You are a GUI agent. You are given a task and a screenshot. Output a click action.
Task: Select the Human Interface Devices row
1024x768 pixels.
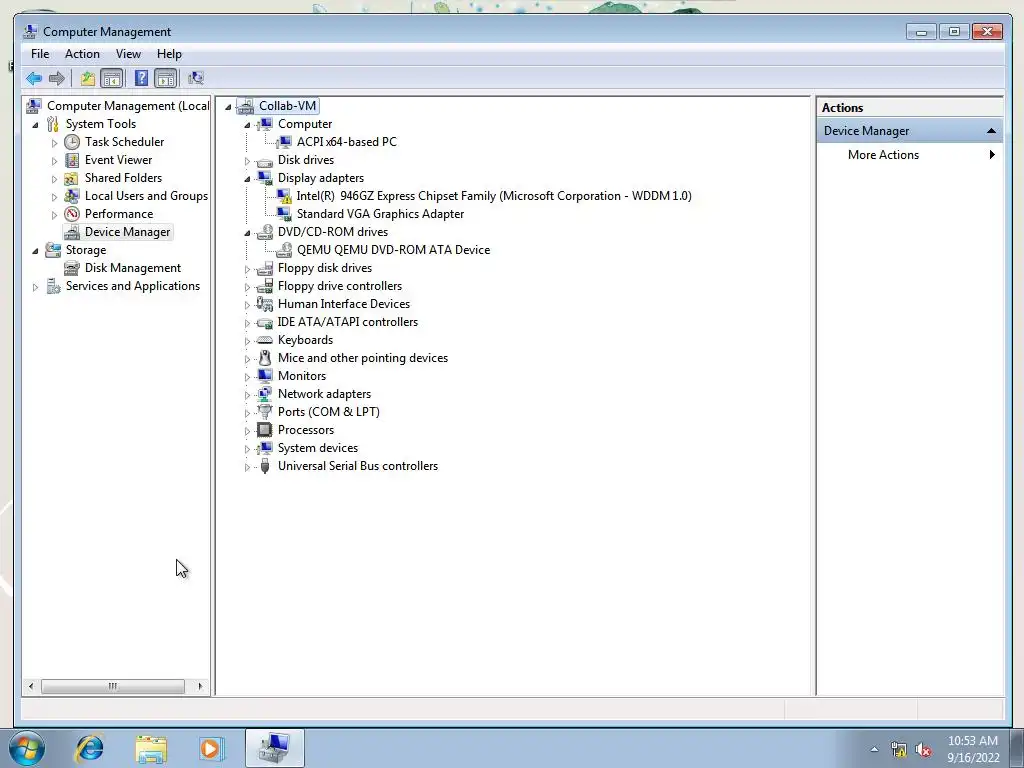(x=344, y=304)
